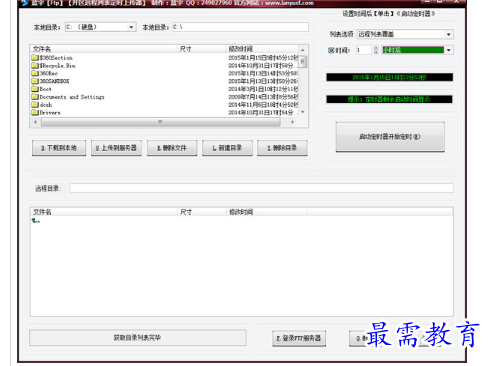Click the 360Rec folder icon

coord(35,73)
